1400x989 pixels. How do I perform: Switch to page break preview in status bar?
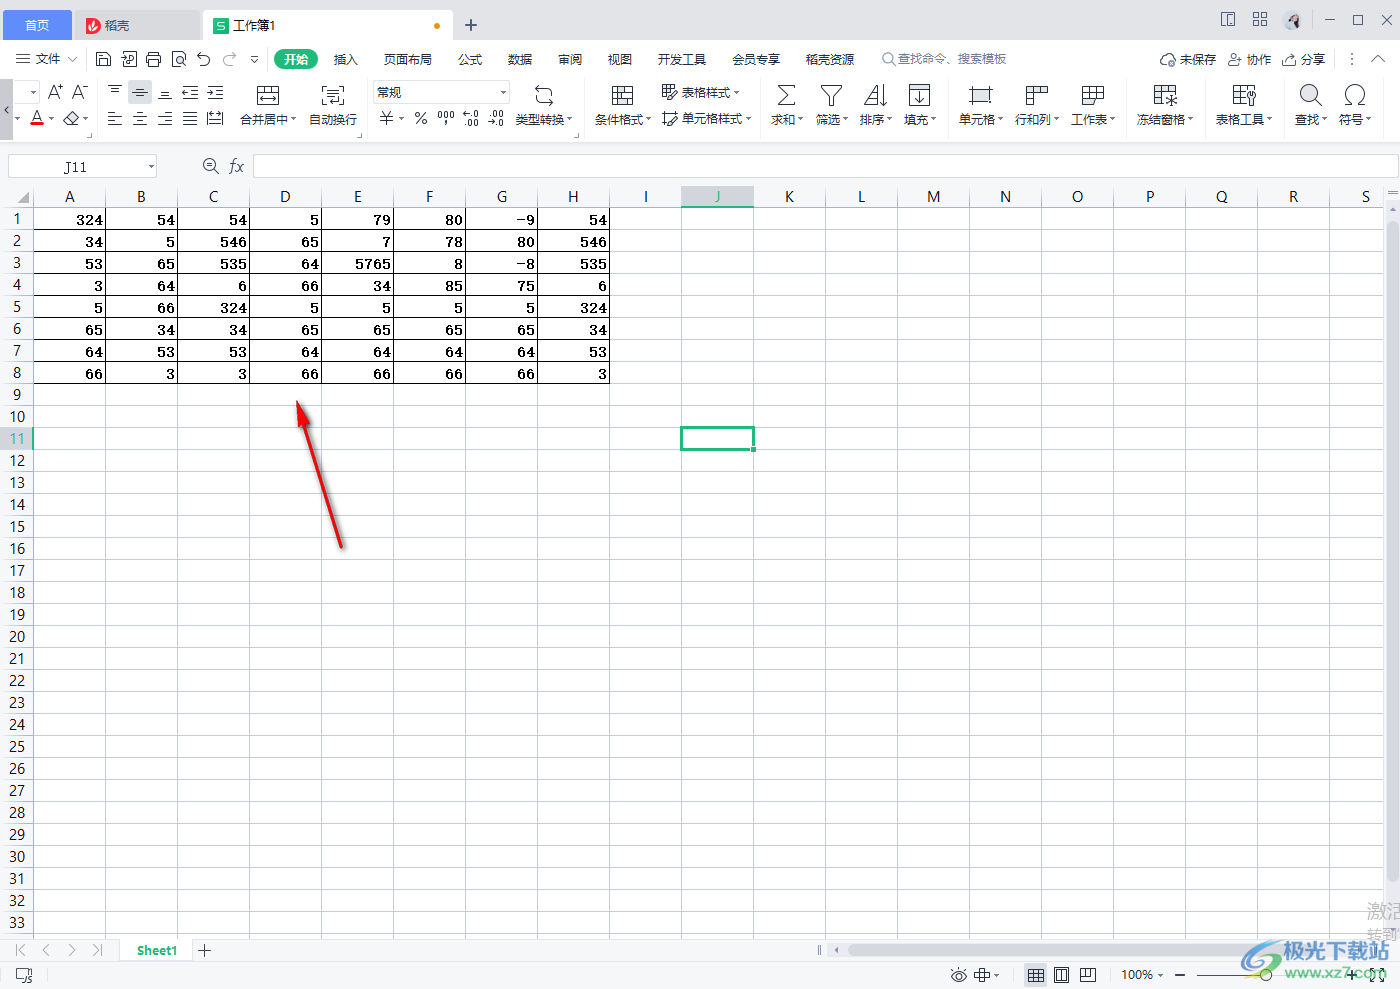[1088, 975]
